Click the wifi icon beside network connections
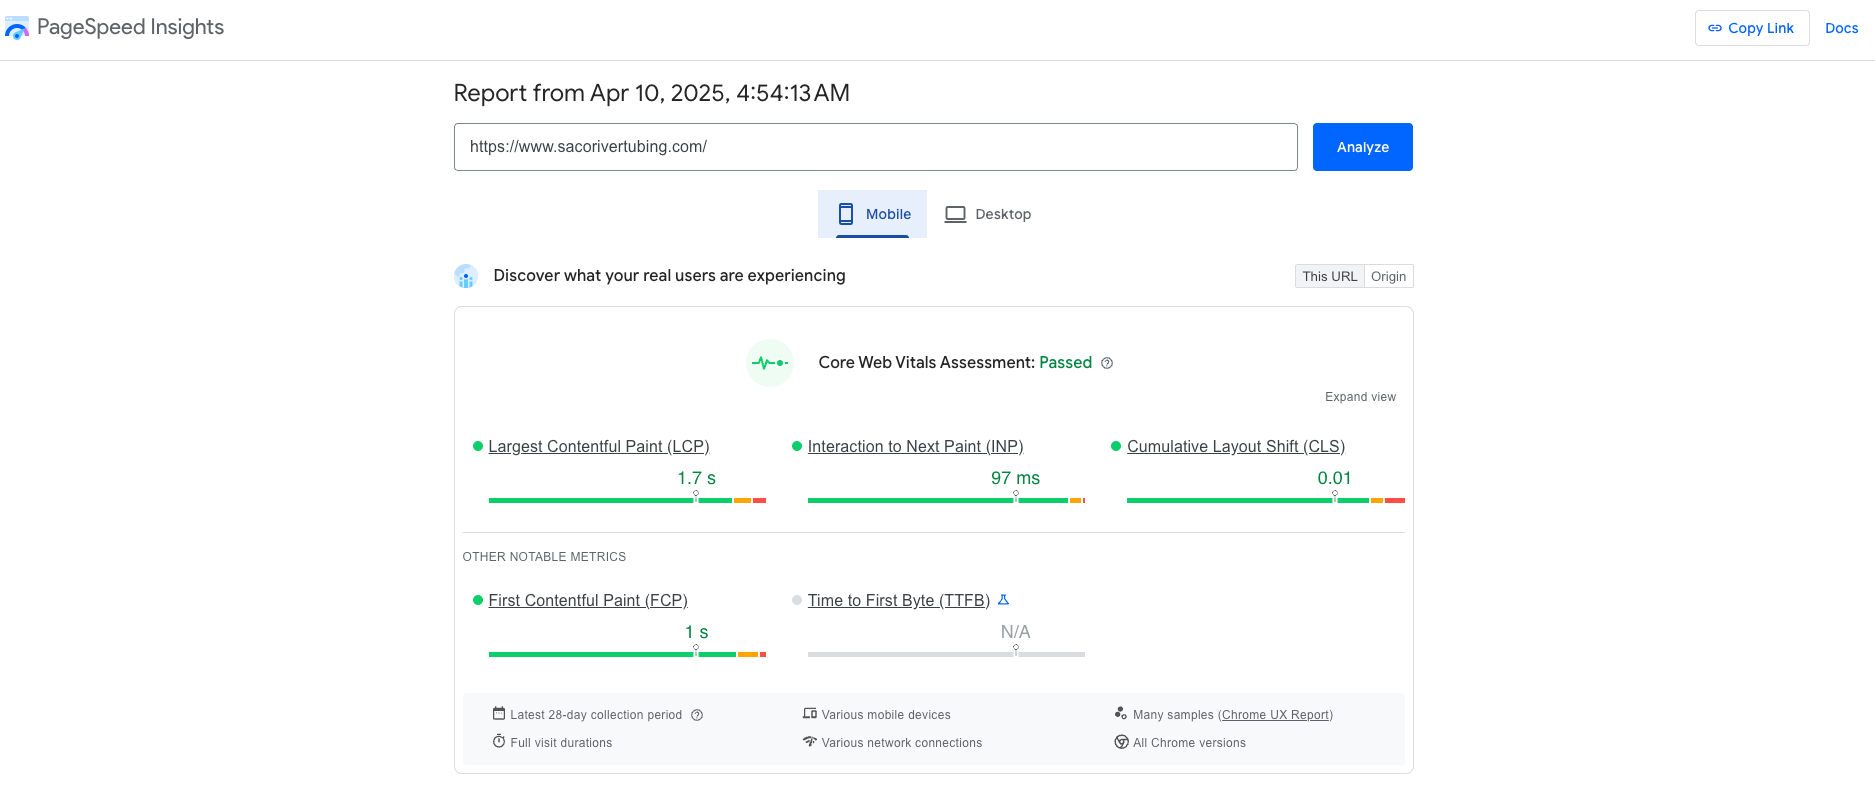1875x787 pixels. [810, 742]
